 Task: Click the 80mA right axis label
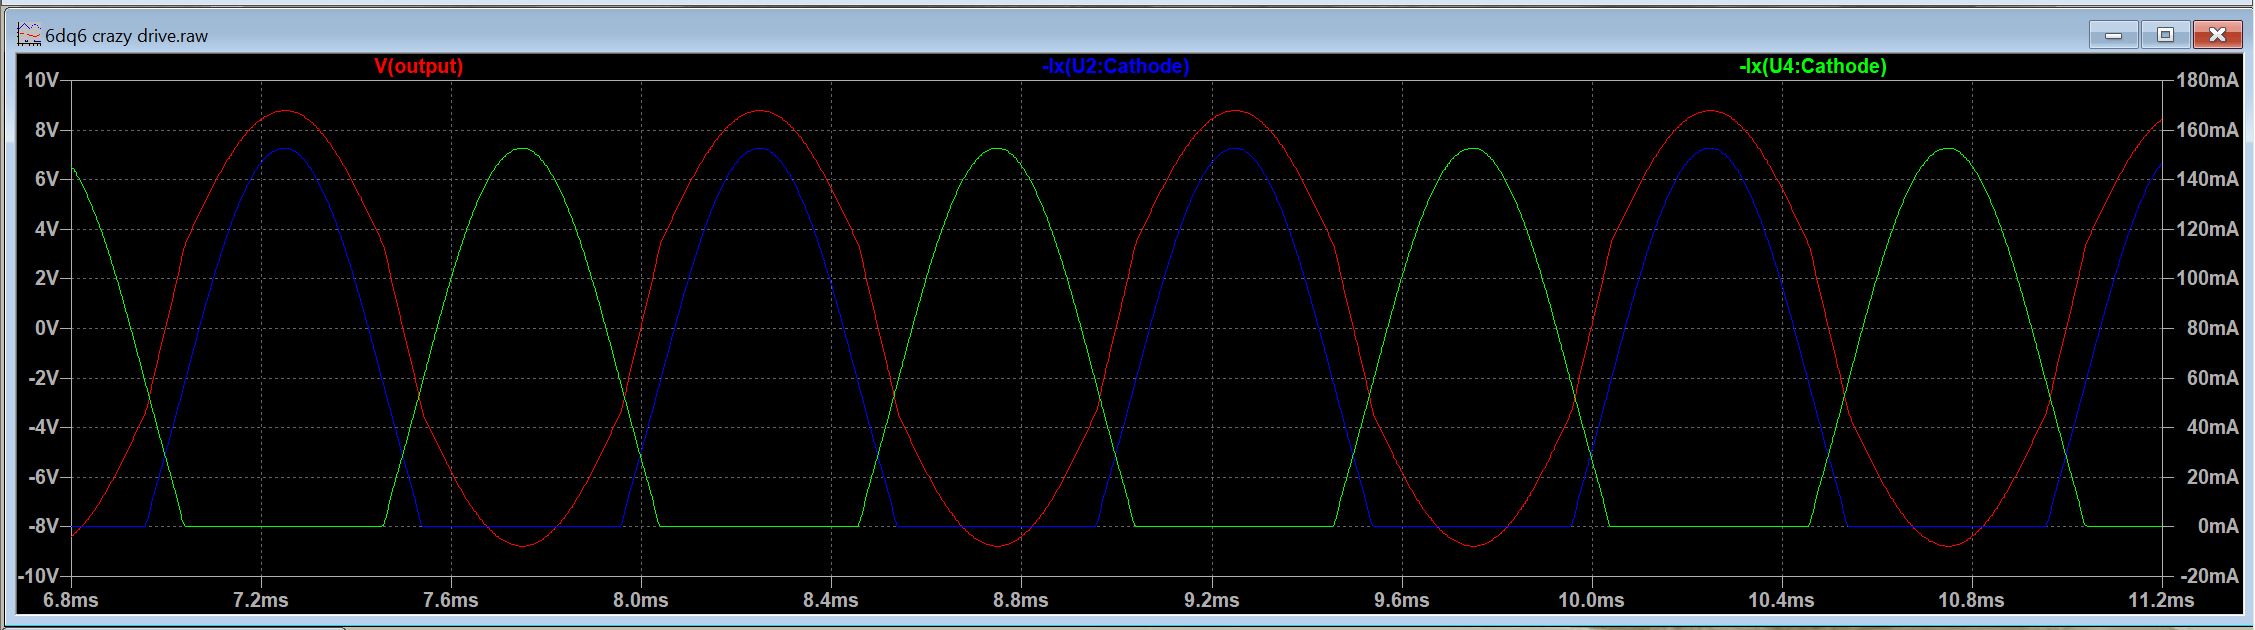pyautogui.click(x=2212, y=328)
